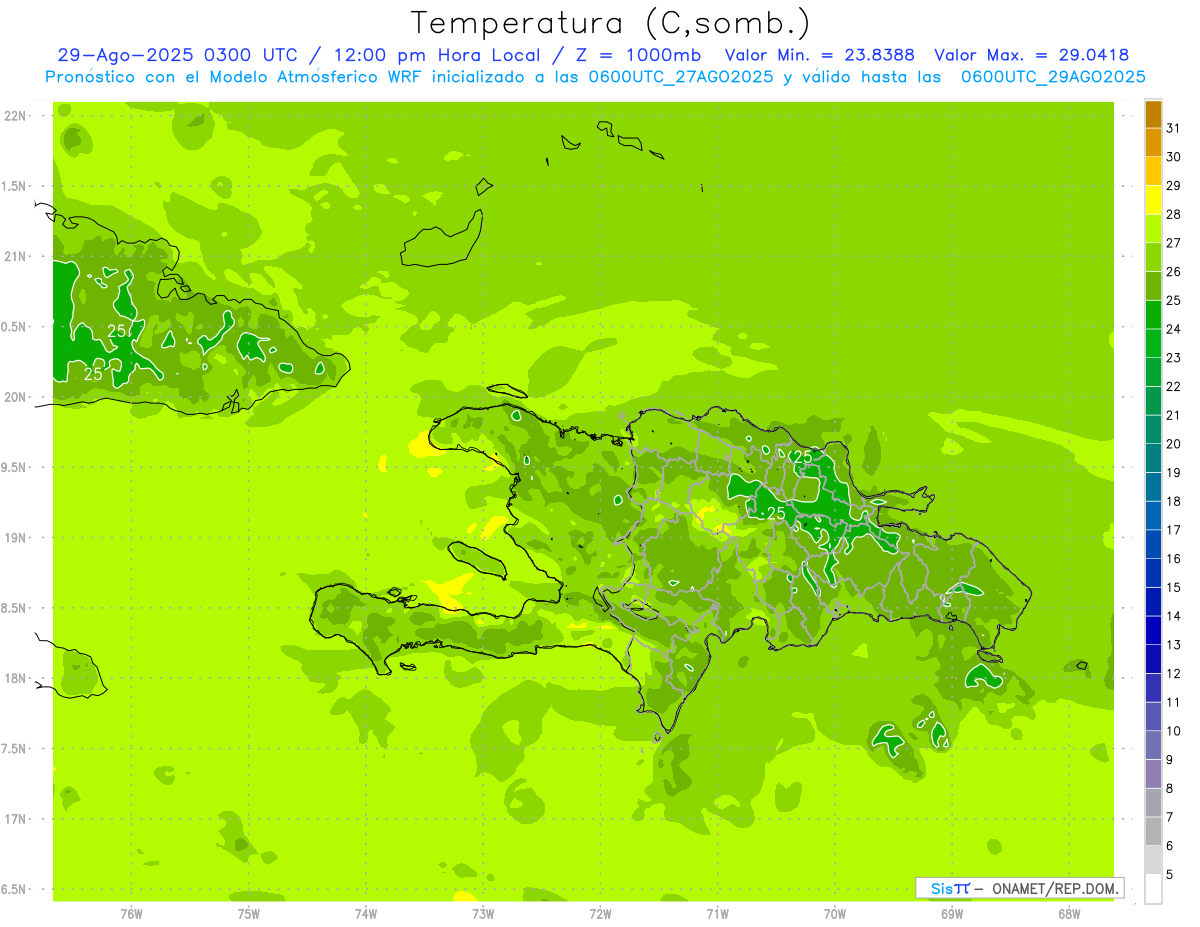Viewport: 1200px width, 927px height.
Task: Click the "5" color bar label
Action: 1170,875
